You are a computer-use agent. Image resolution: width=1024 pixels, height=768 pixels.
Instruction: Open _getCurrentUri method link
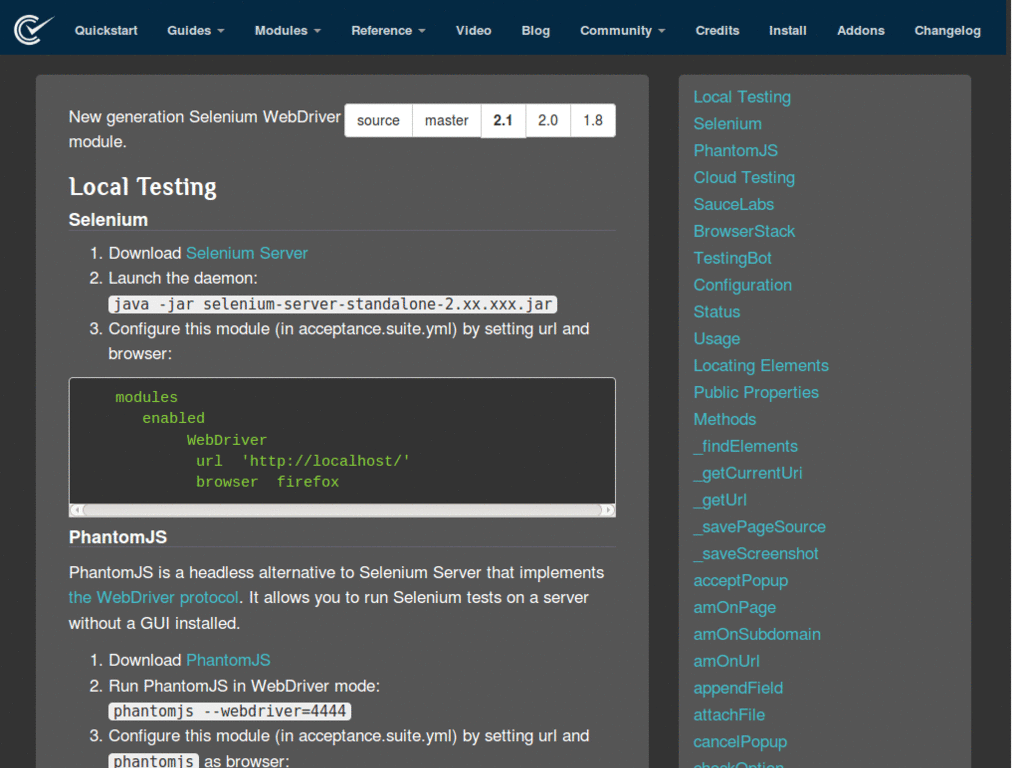coord(748,473)
